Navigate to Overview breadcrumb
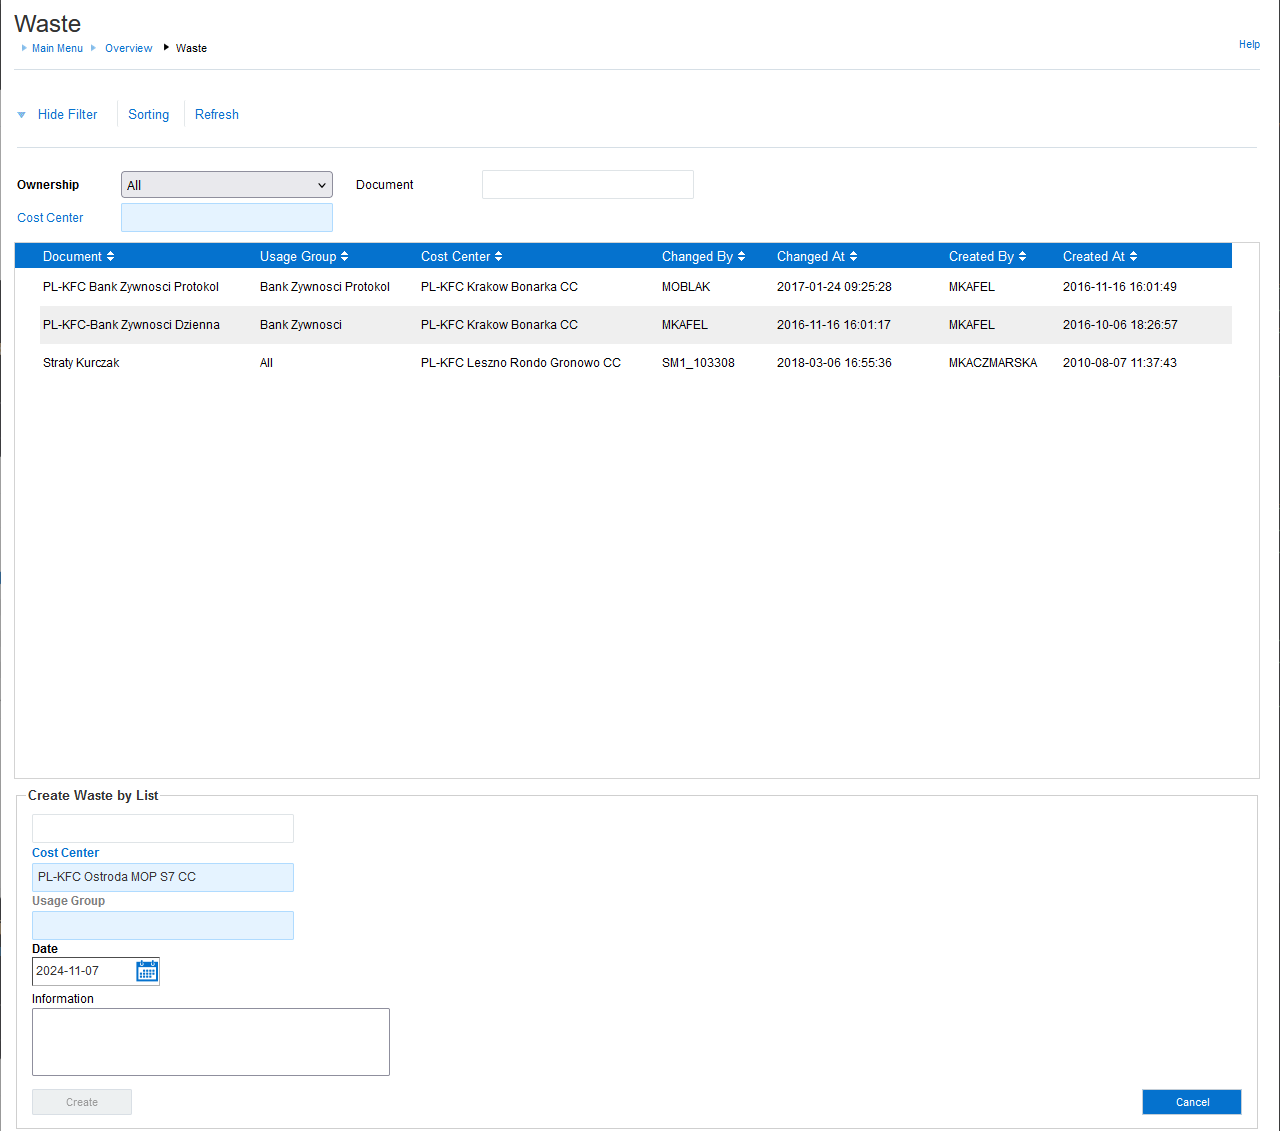The image size is (1280, 1131). [128, 48]
